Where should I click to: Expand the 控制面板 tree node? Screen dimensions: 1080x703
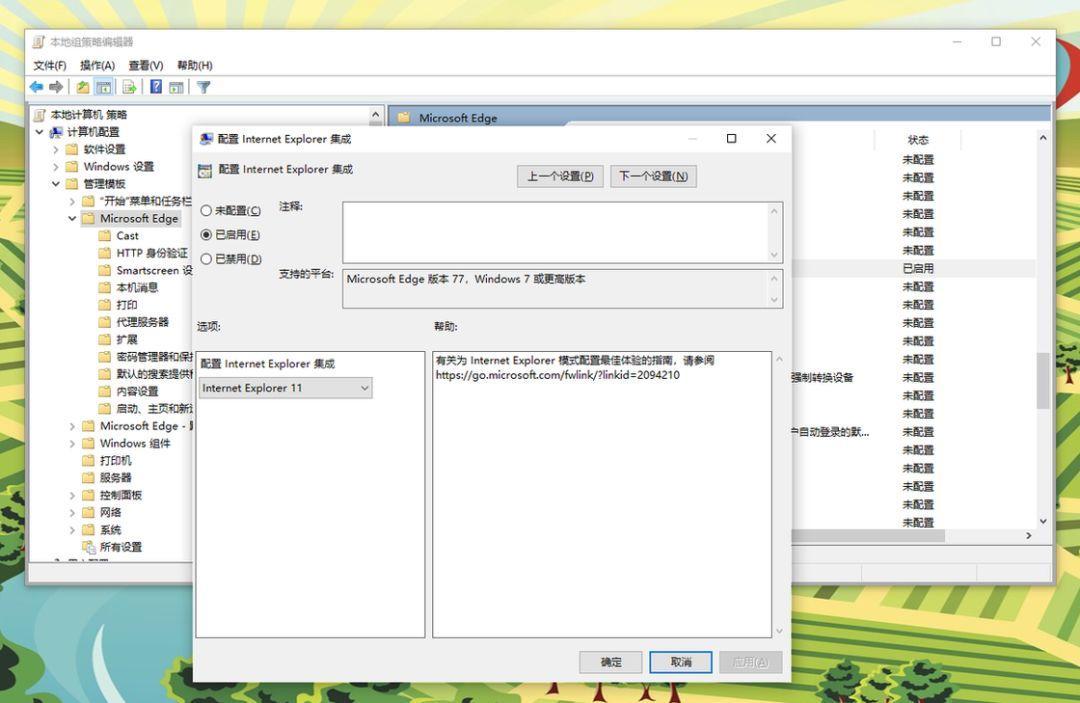point(72,495)
